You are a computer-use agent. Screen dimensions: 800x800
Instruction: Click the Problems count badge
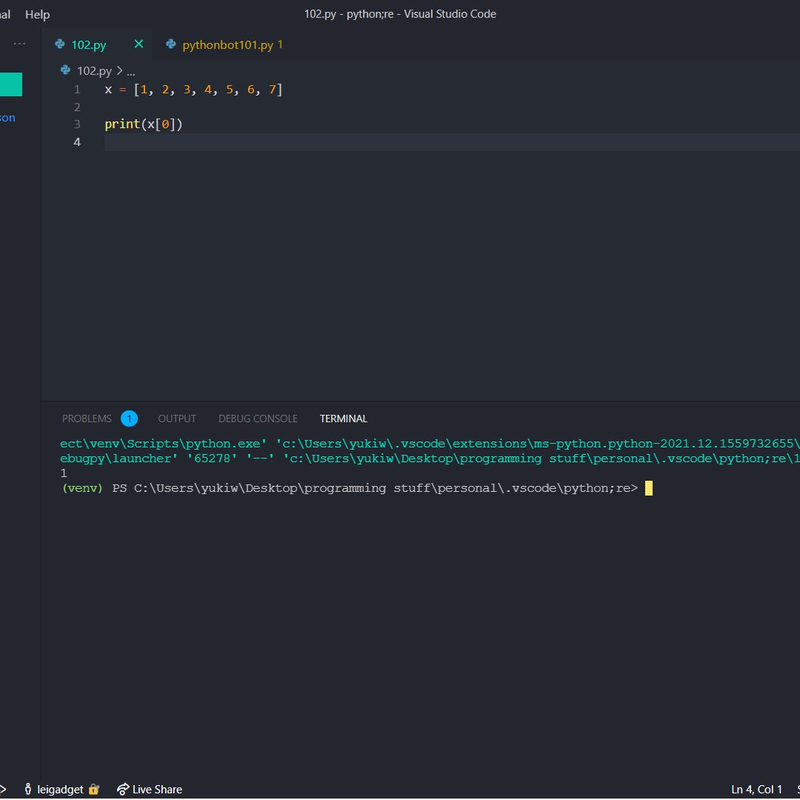coord(129,418)
